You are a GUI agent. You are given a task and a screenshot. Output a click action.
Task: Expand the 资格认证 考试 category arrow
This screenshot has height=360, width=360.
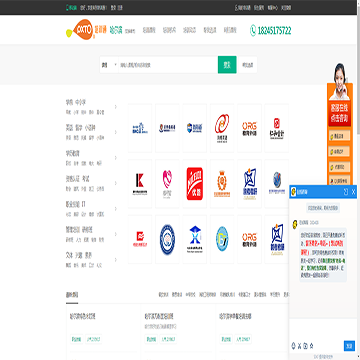[x=116, y=183]
